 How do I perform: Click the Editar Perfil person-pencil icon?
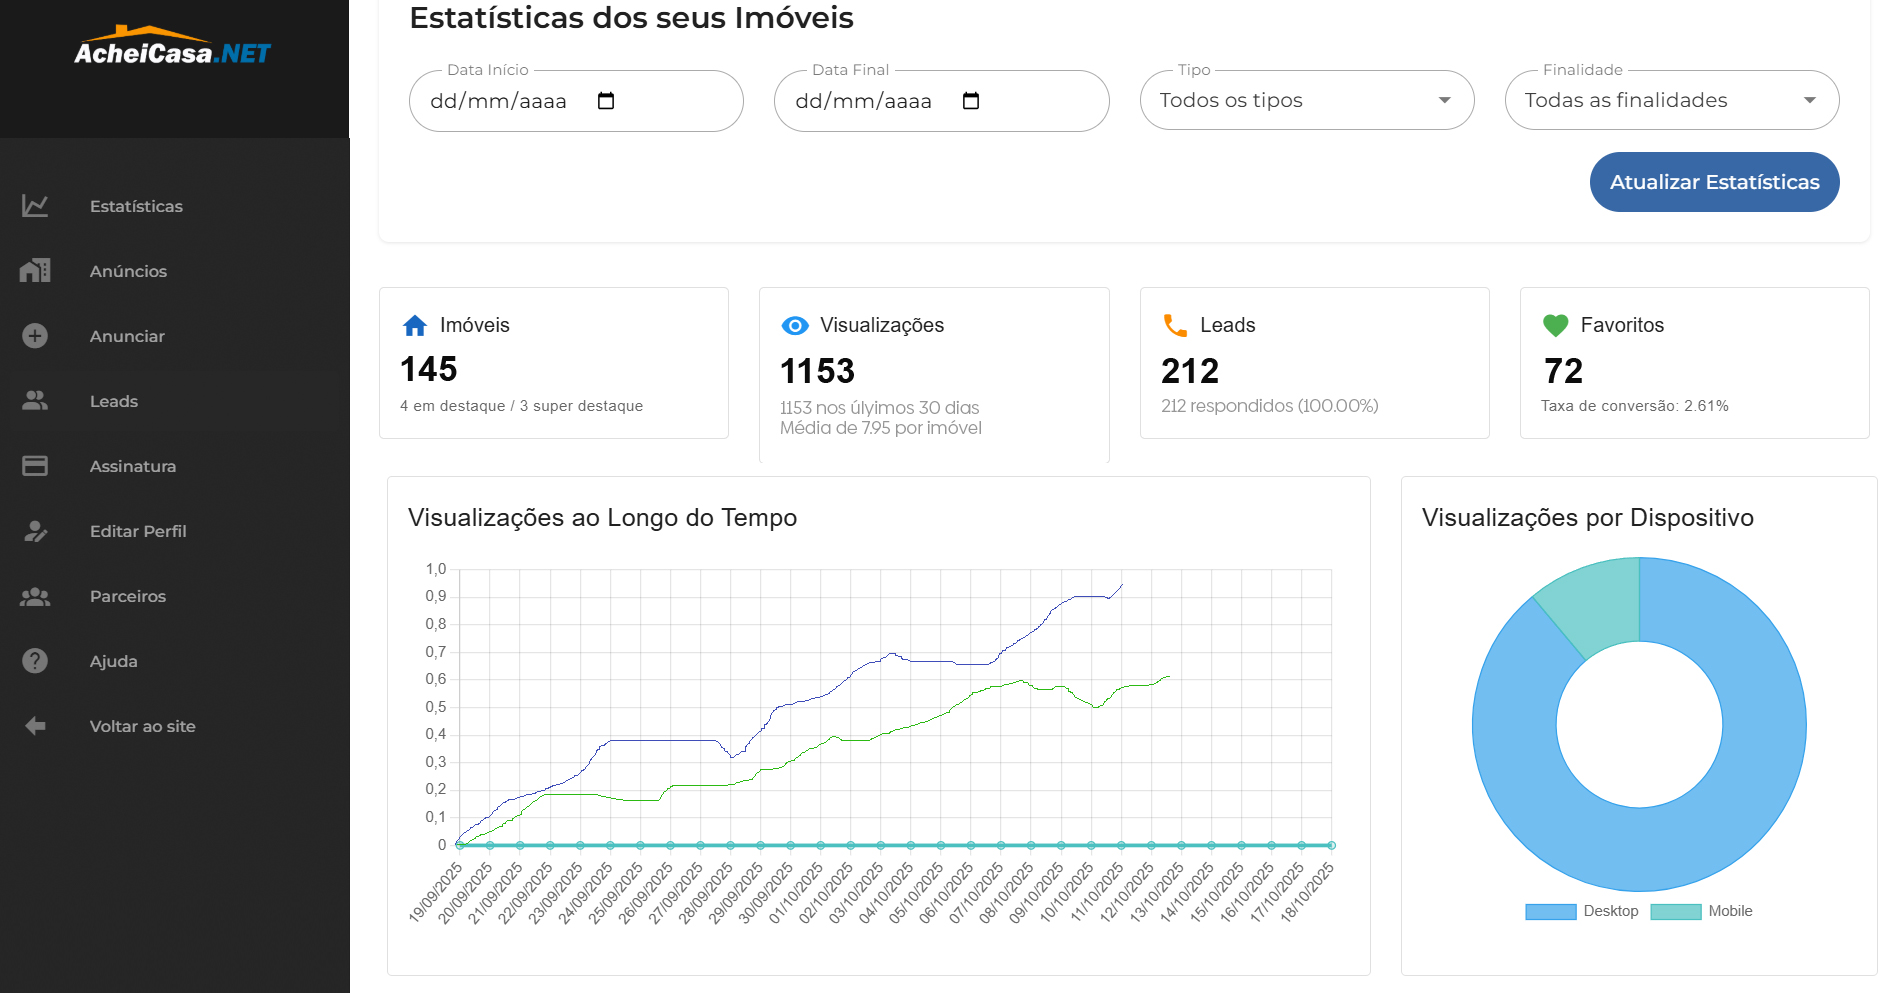35,531
